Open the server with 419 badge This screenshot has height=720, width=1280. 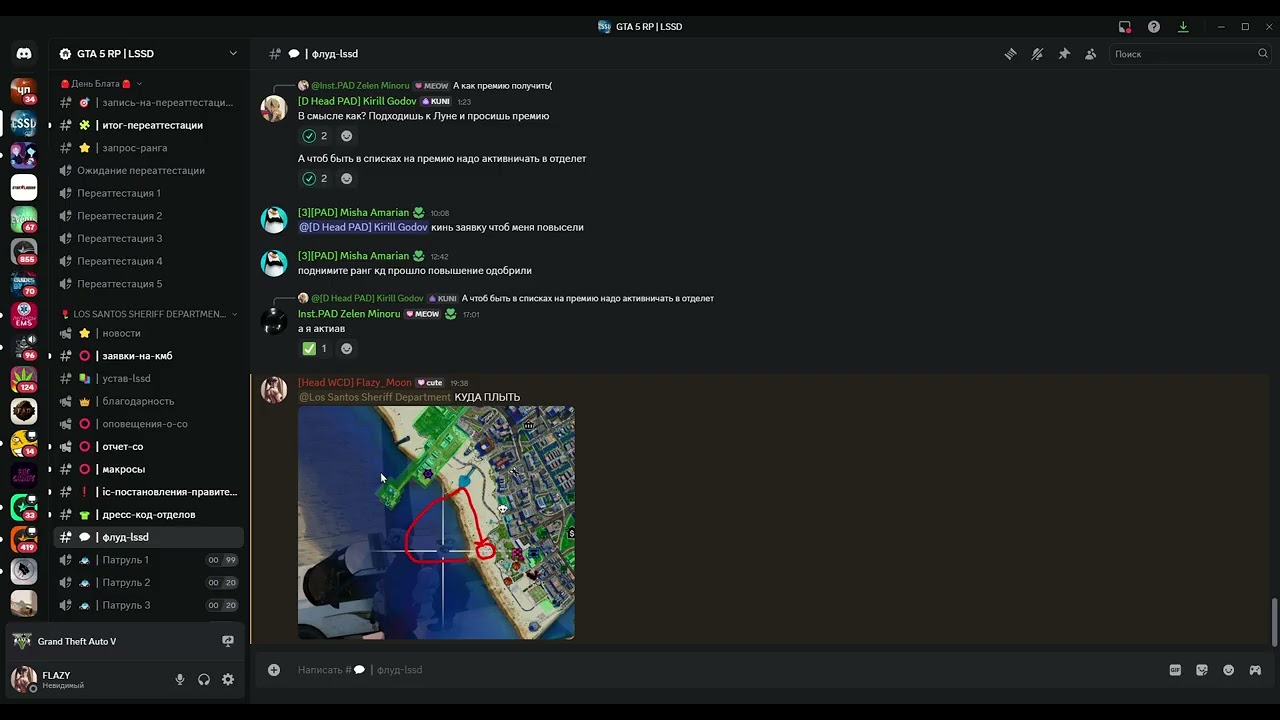24,538
